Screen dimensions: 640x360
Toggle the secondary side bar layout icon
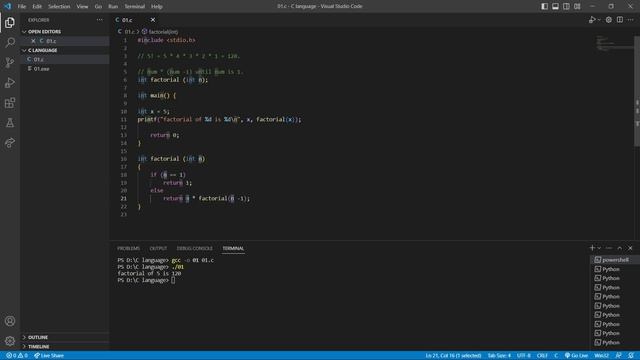[x=567, y=7]
